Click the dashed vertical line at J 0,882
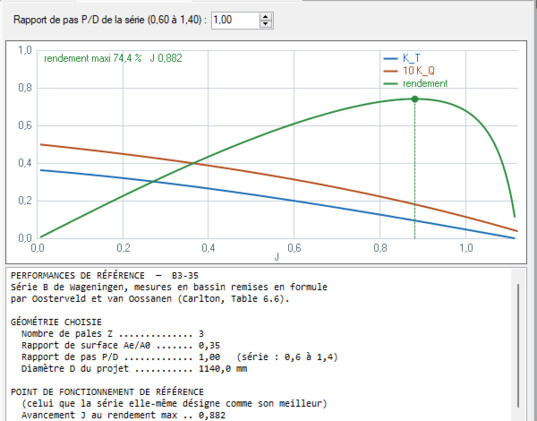Image resolution: width=537 pixels, height=421 pixels. coord(415,170)
